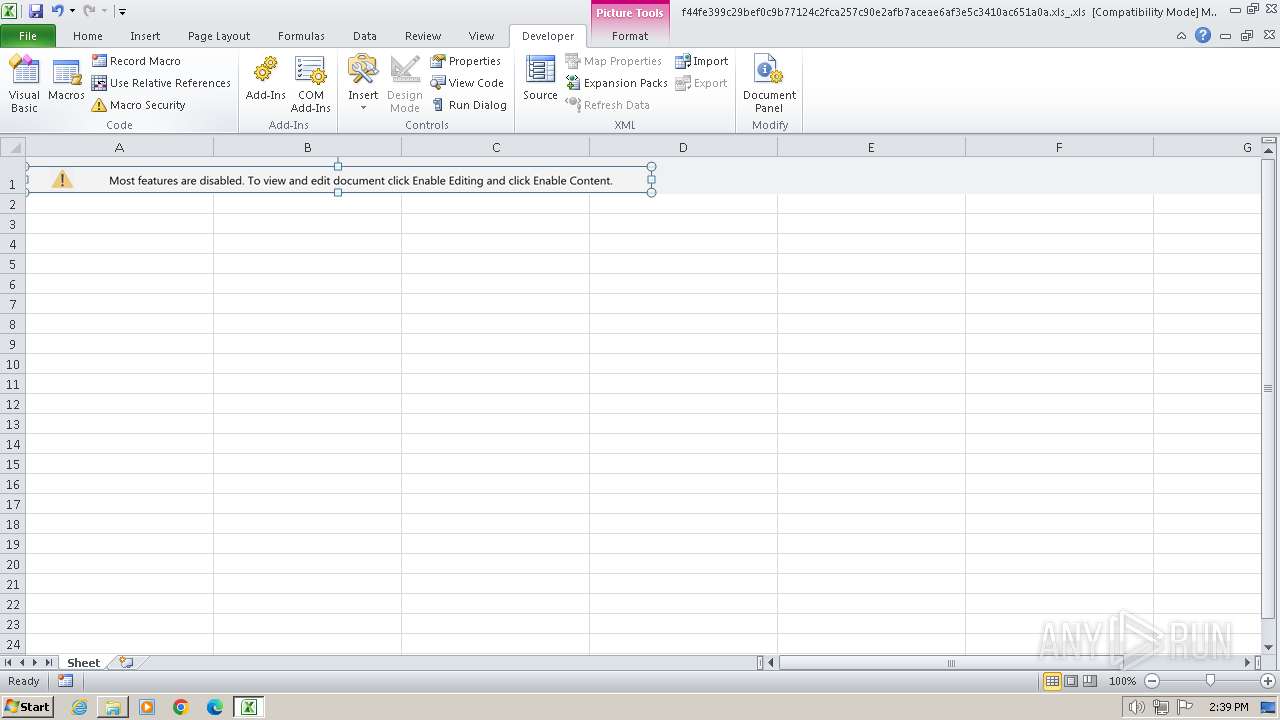The width and height of the screenshot is (1280, 720).
Task: Launch Internet Explorer from taskbar
Action: pyautogui.click(x=79, y=707)
